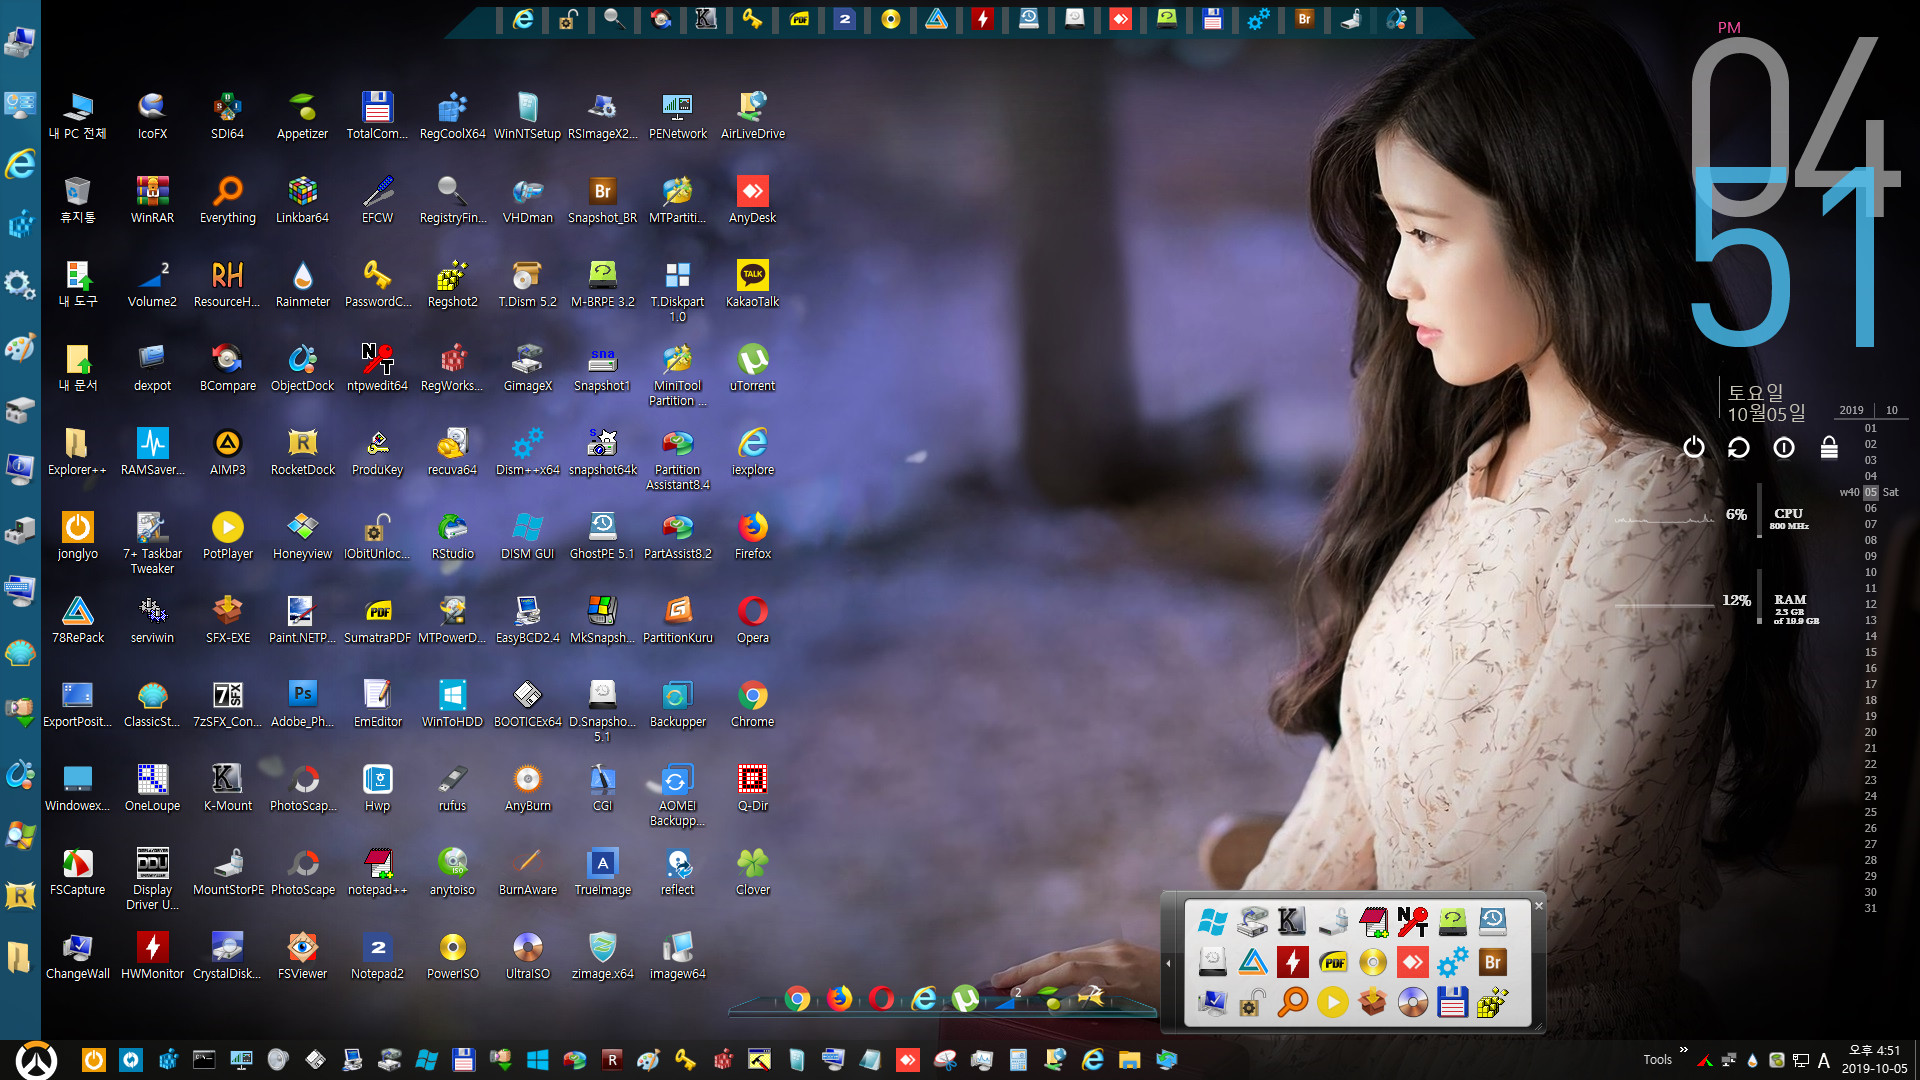This screenshot has width=1920, height=1080.
Task: Open the WinRAR desktop icon
Action: [152, 199]
